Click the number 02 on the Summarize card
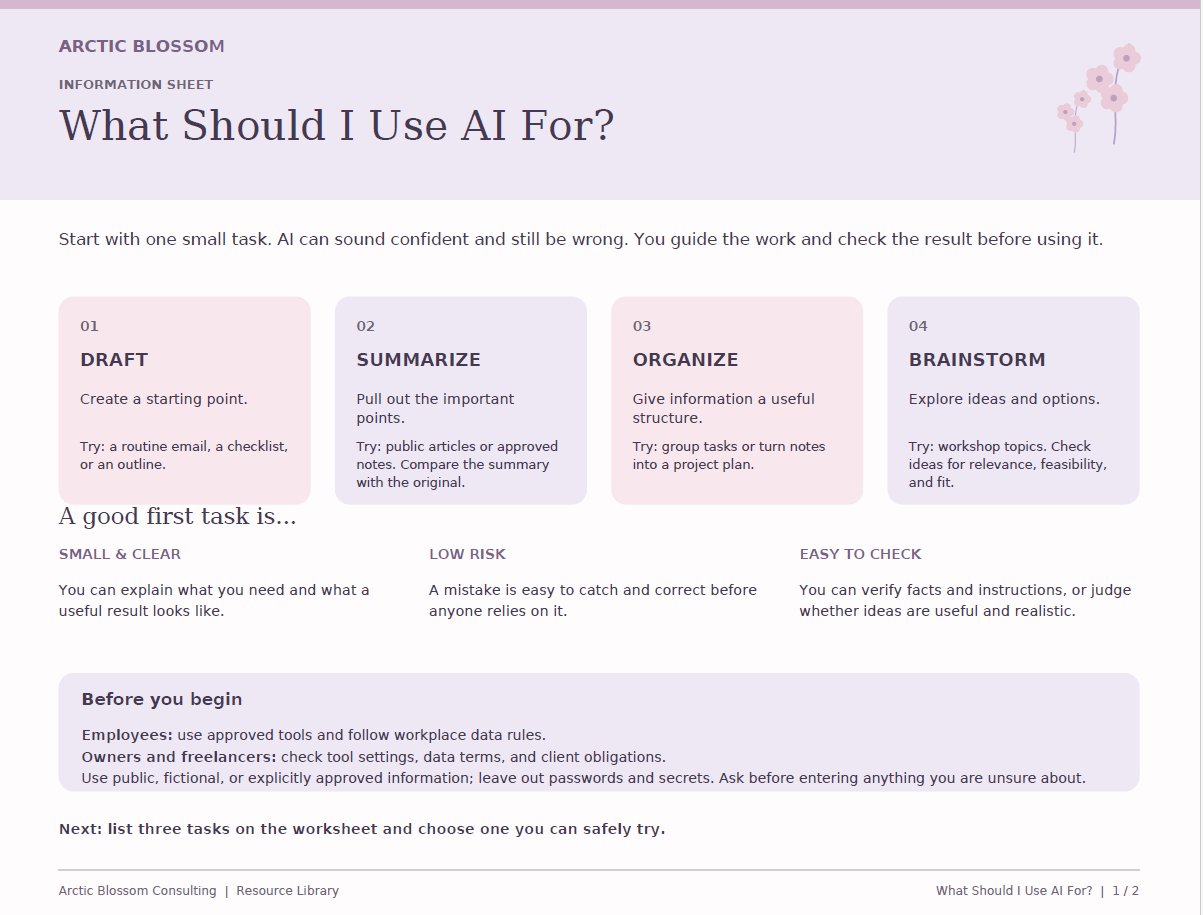Viewport: 1203px width, 915px height. pyautogui.click(x=366, y=326)
